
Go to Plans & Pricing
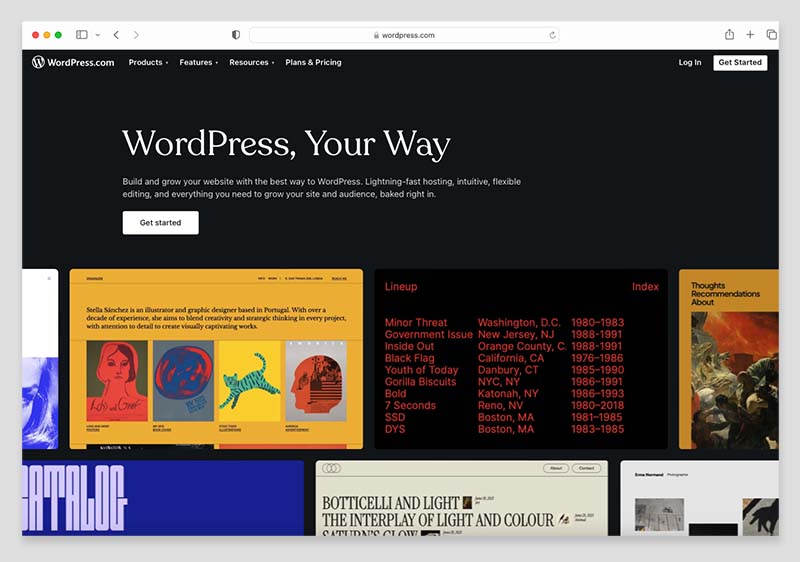pyautogui.click(x=313, y=62)
